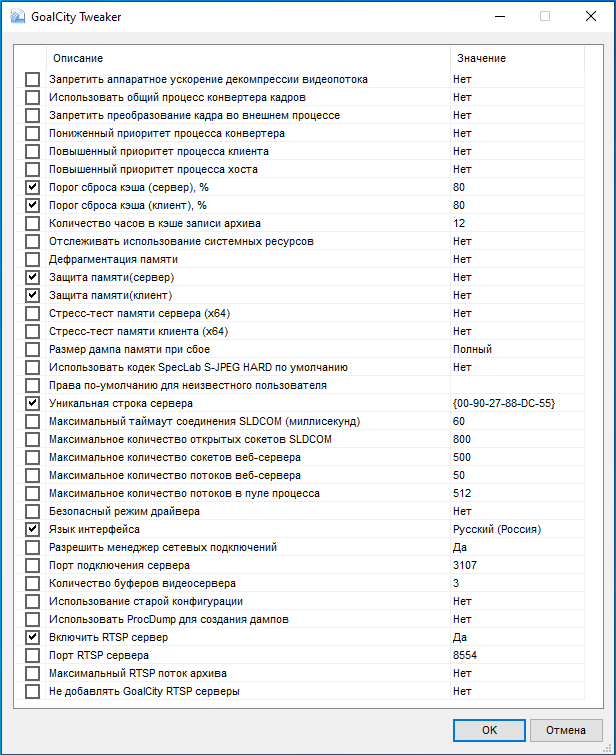The height and width of the screenshot is (755, 616).
Task: Click the value '500' for web-server sockets
Action: pyautogui.click(x=462, y=457)
